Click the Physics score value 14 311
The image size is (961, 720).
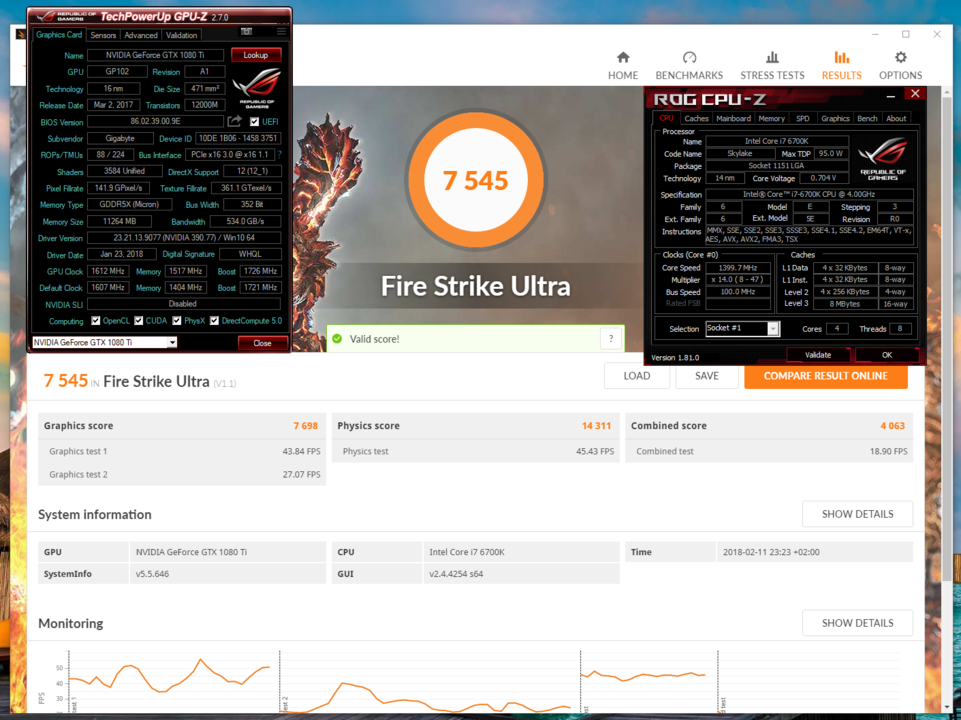click(596, 426)
